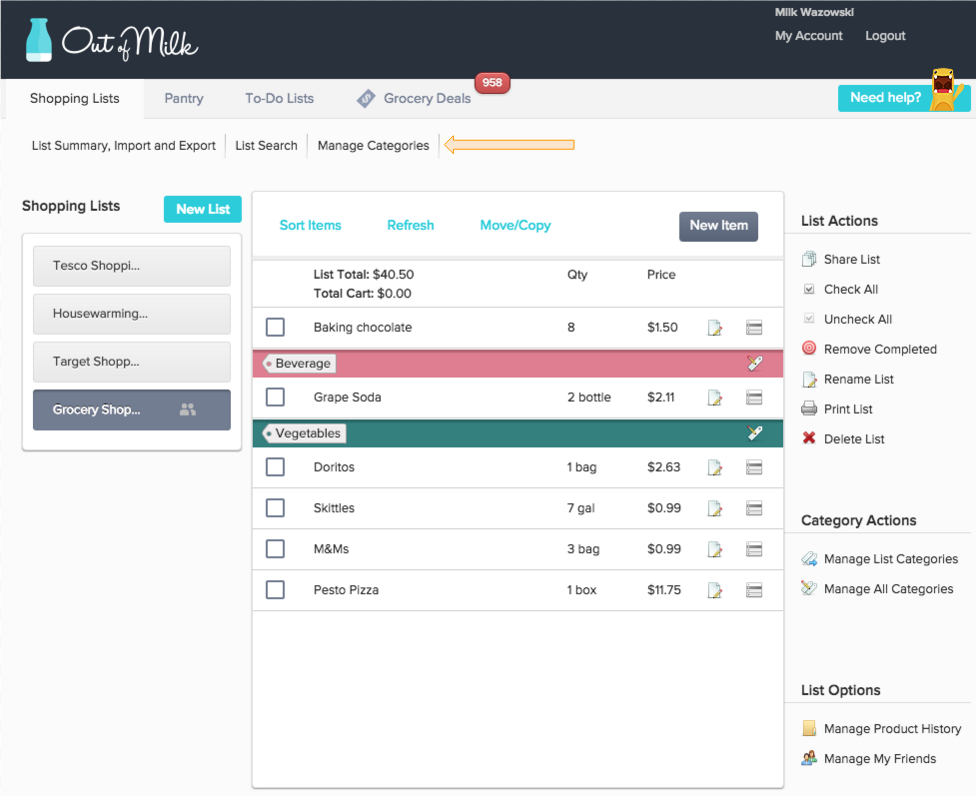Open My Account
The height and width of the screenshot is (796, 976).
(809, 36)
